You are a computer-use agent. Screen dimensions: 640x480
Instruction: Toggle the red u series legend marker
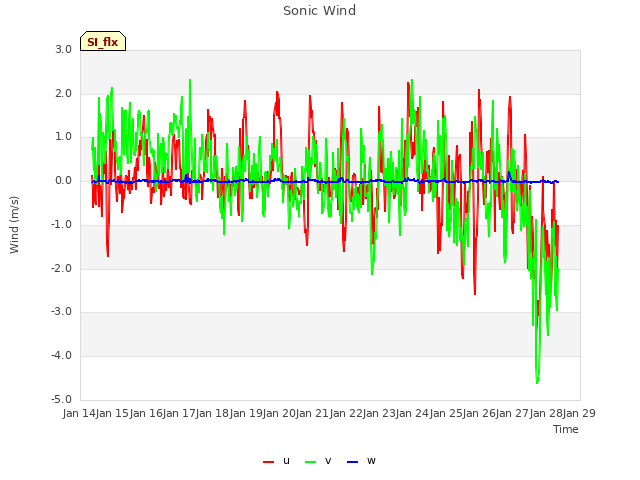click(268, 462)
